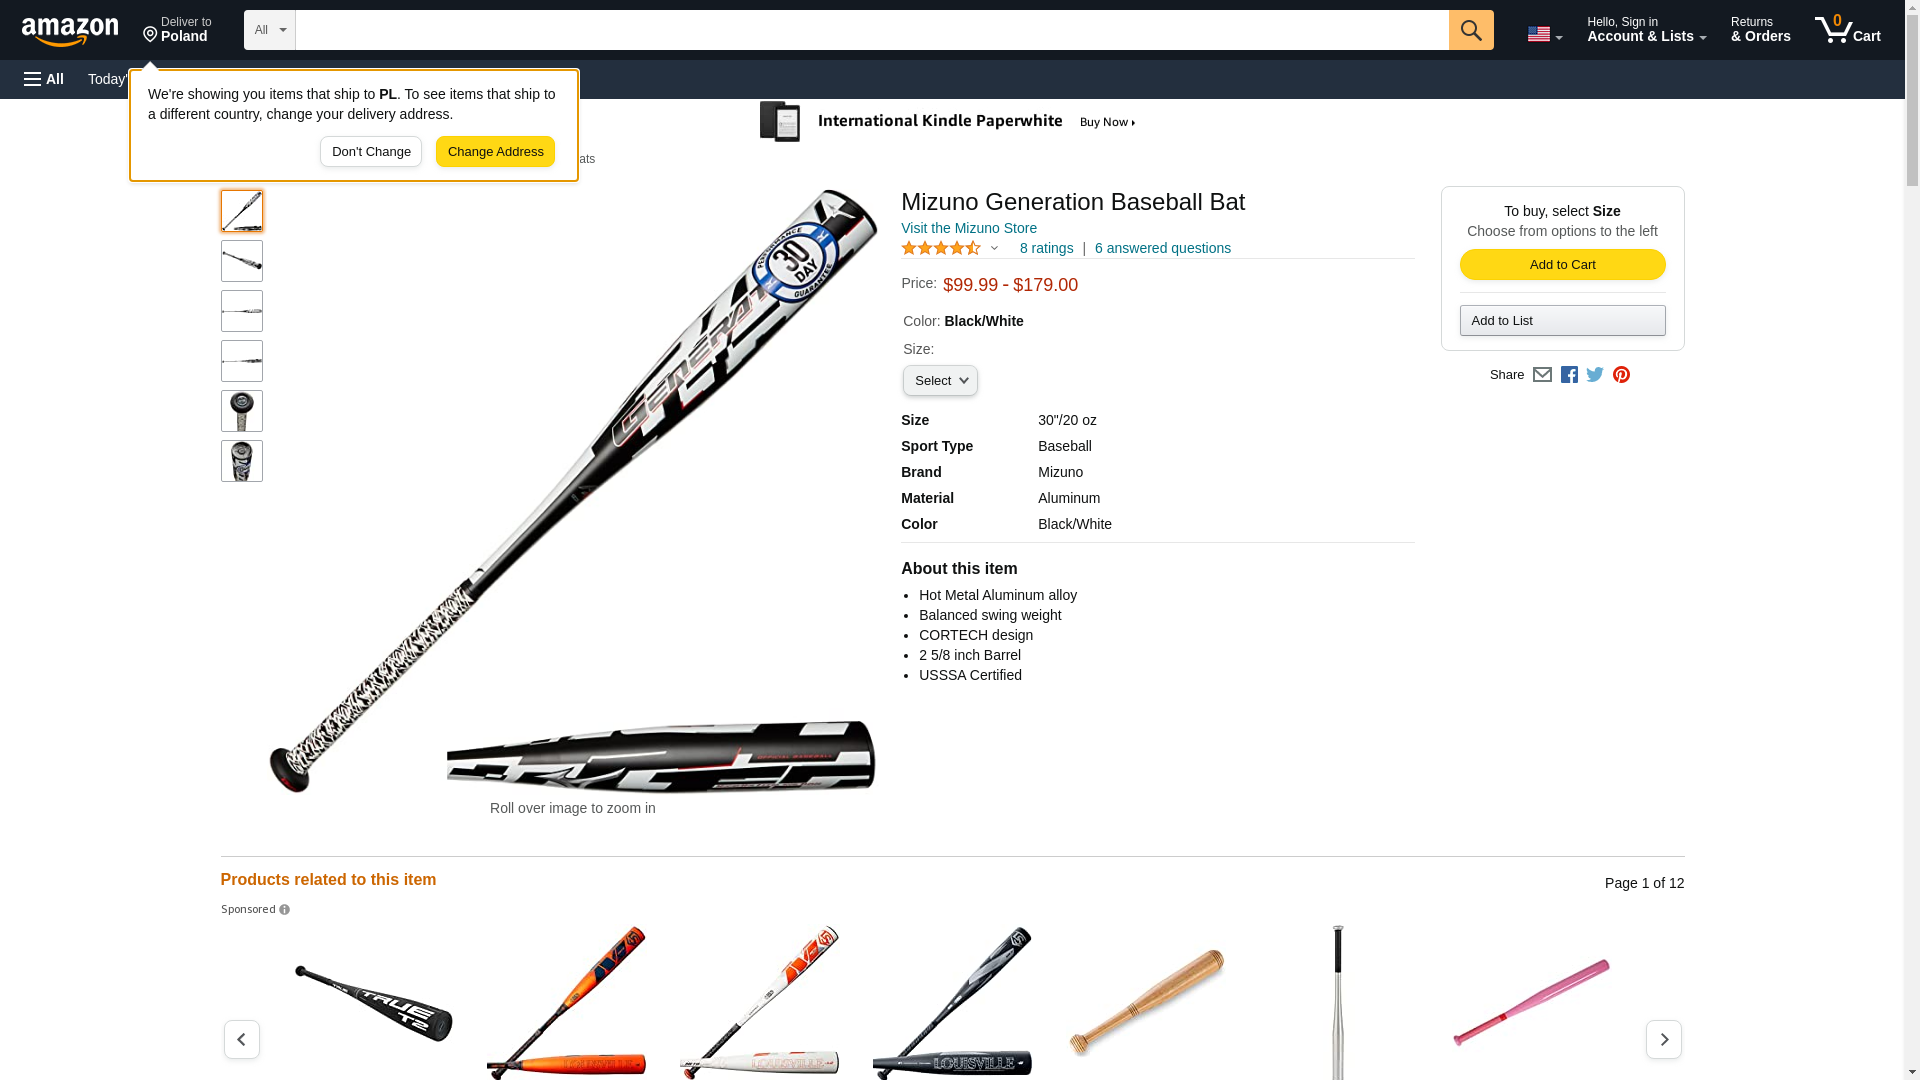Click the Change Address button
This screenshot has height=1080, width=1920.
point(495,152)
